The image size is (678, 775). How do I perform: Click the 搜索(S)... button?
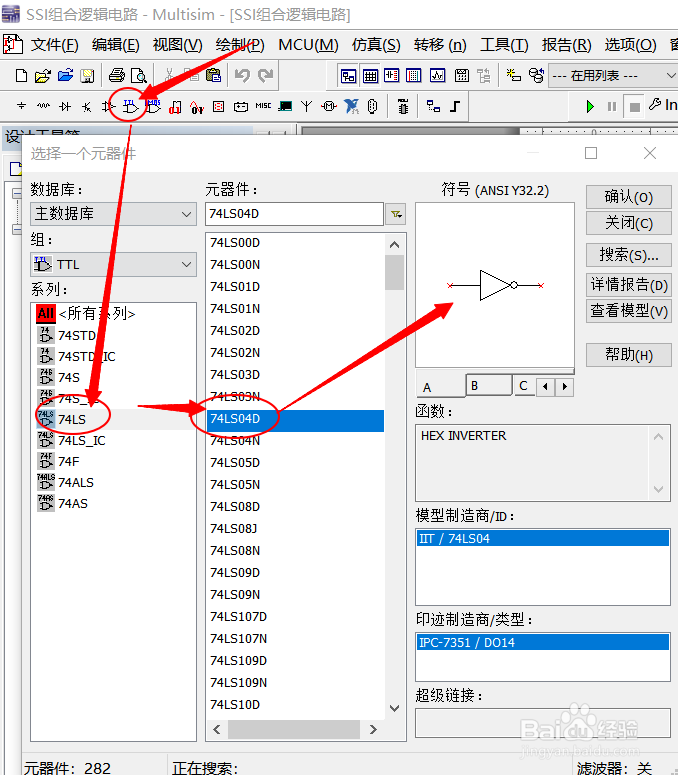(629, 255)
